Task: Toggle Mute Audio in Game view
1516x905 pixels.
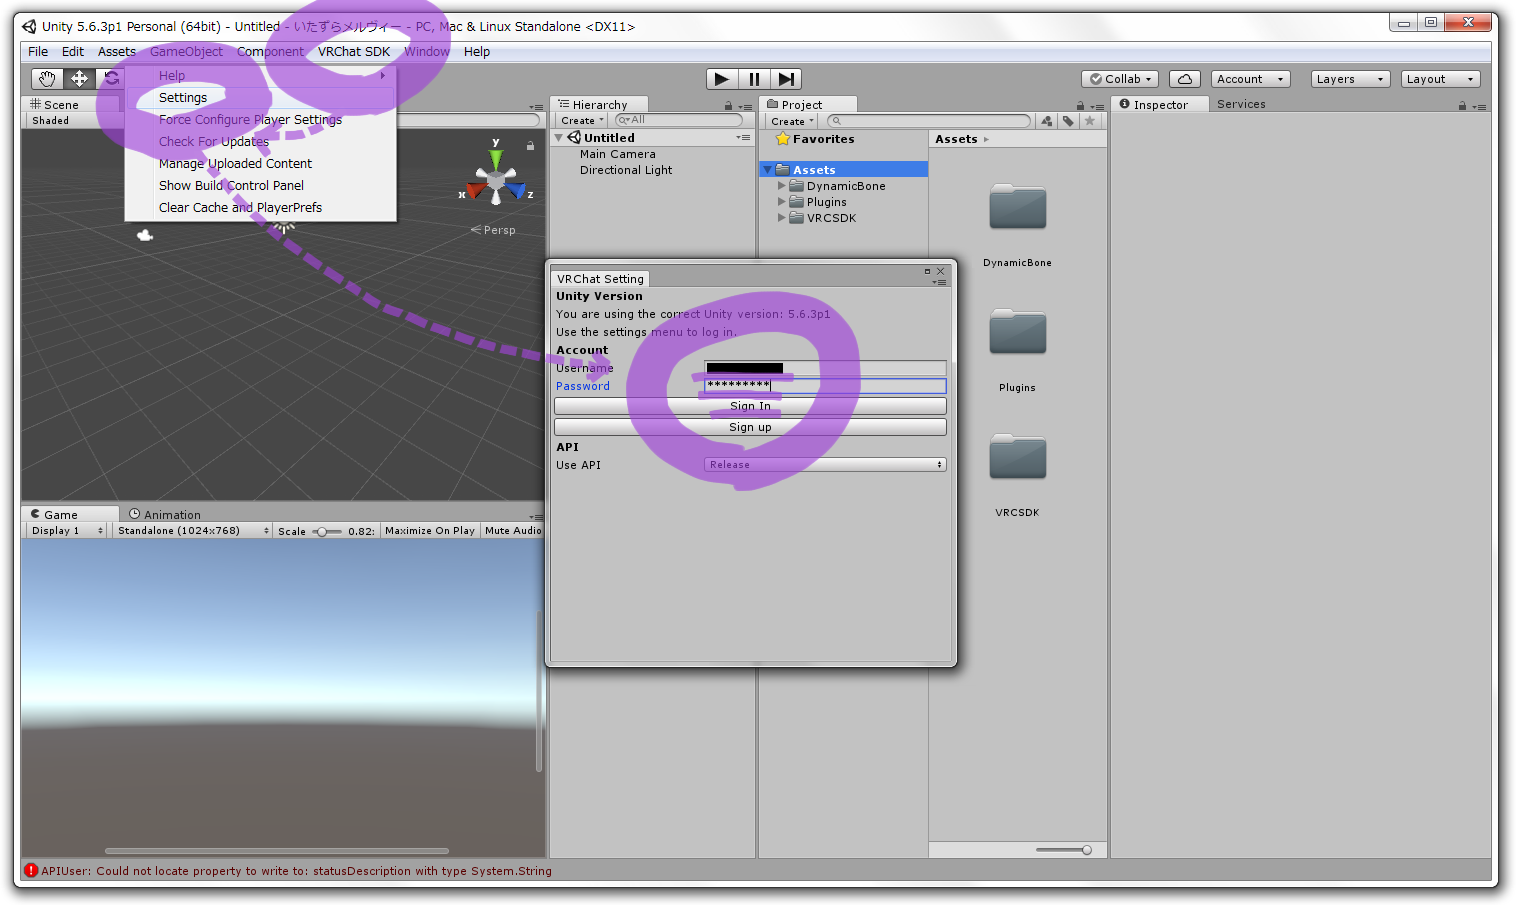Action: (513, 531)
